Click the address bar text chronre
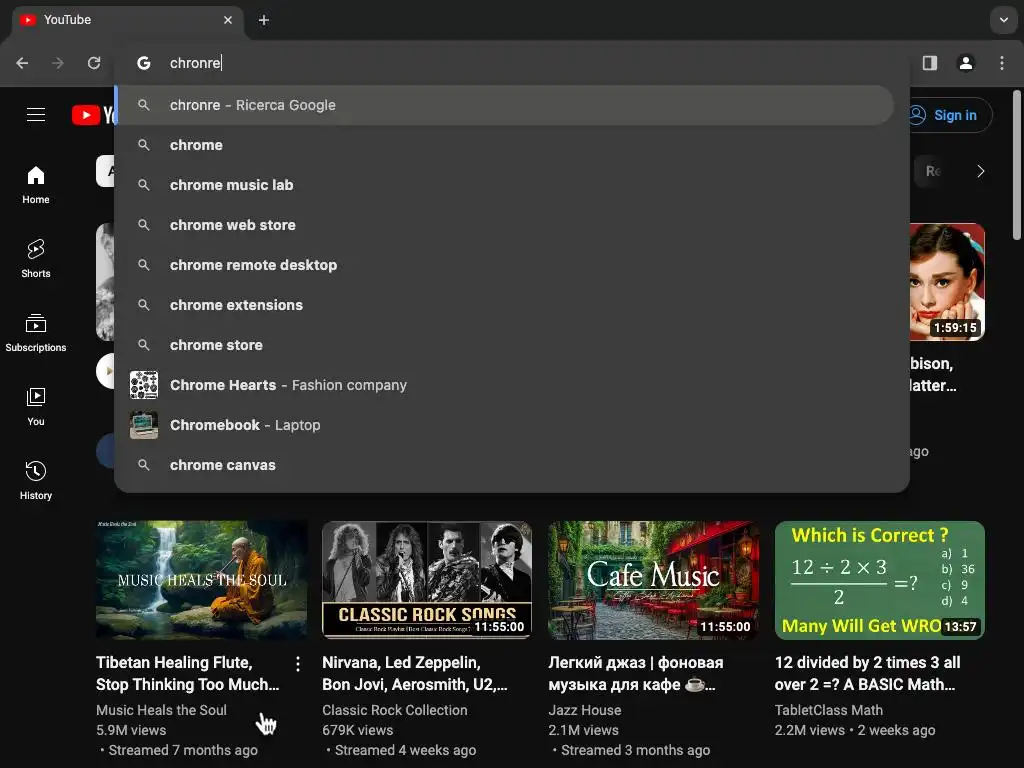Screen dimensions: 1024x768 coord(195,63)
